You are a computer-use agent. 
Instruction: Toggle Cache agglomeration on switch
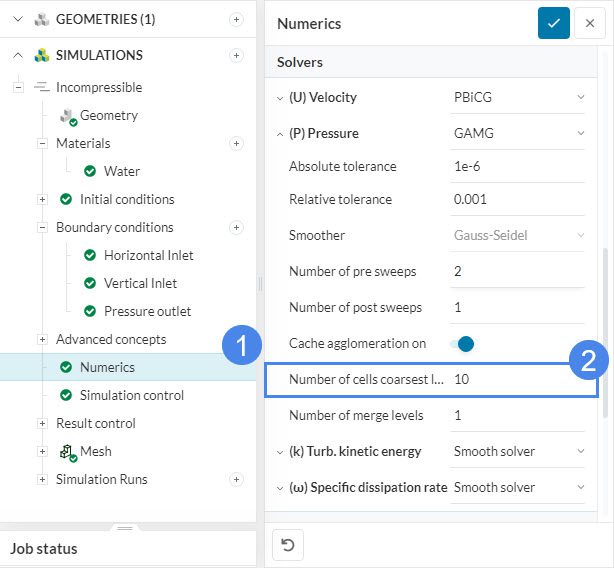(462, 343)
